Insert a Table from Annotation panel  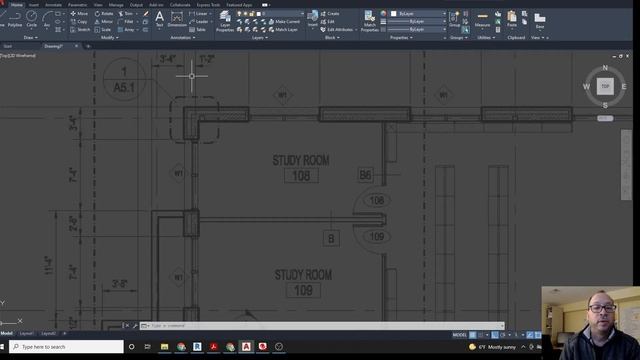[x=198, y=30]
